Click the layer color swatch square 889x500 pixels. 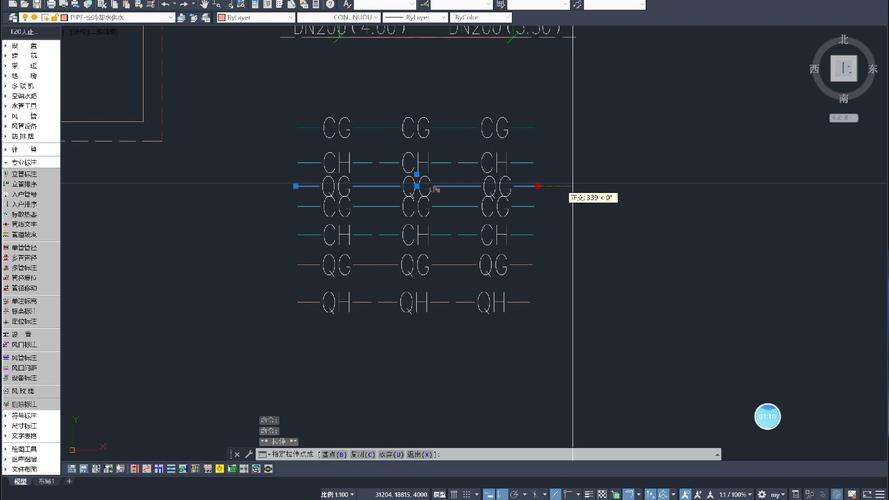click(63, 18)
